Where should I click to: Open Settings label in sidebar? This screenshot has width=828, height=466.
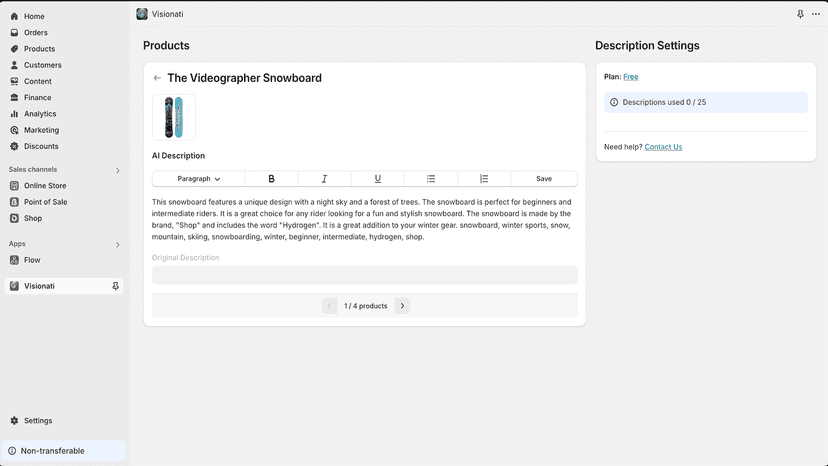(x=38, y=421)
